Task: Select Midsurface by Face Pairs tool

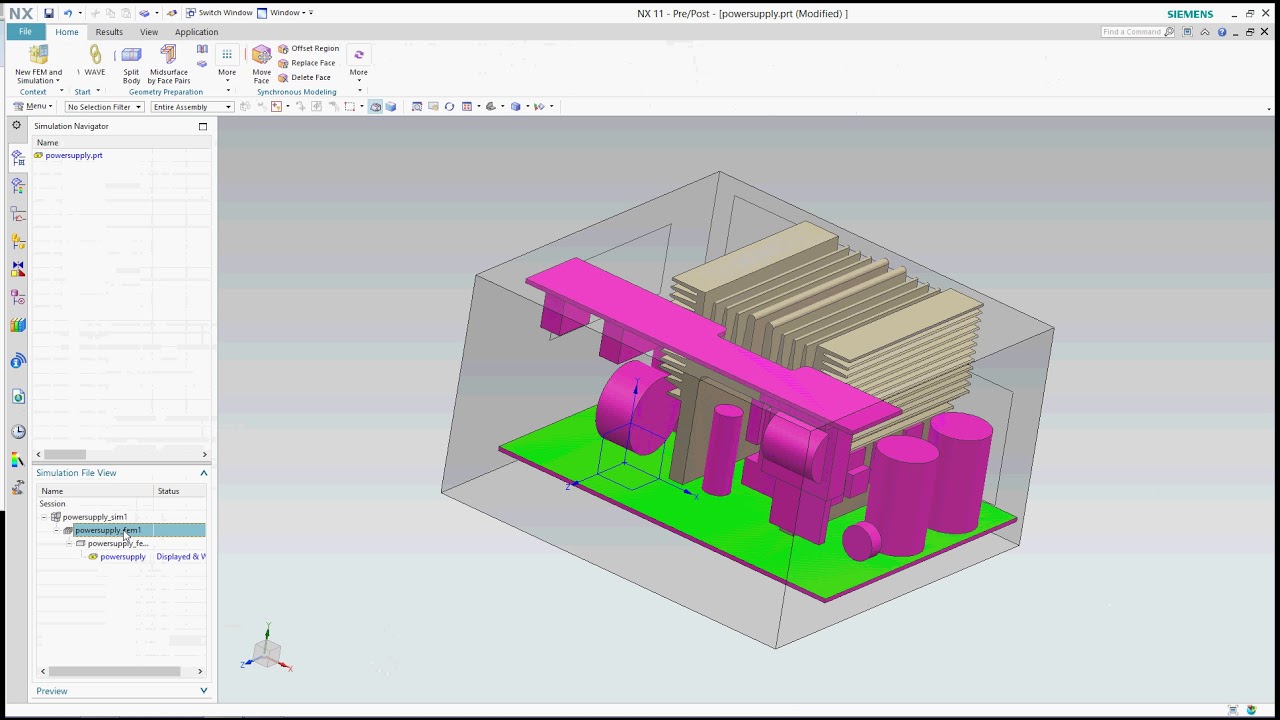Action: pos(169,64)
